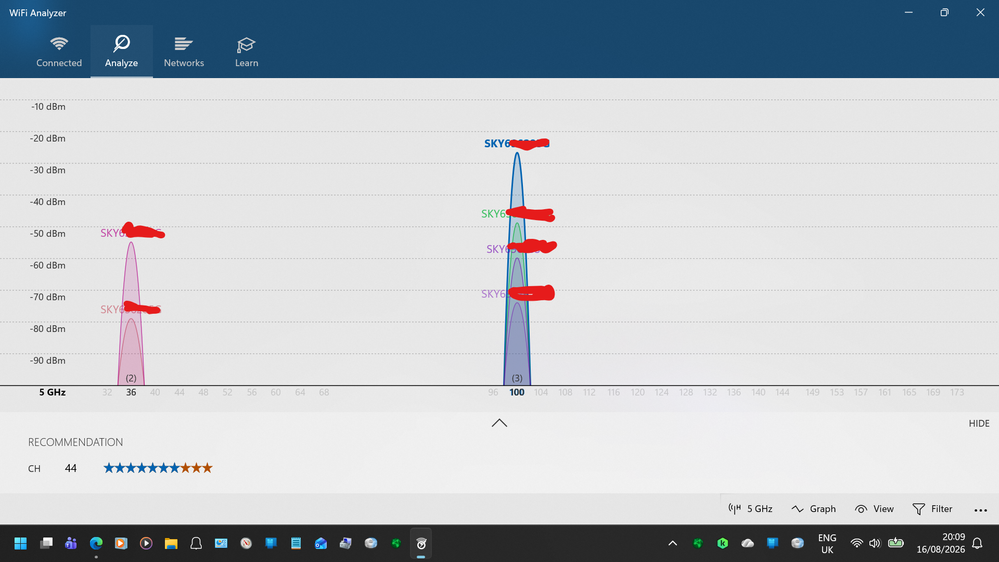Open the battery status tray icon
Image resolution: width=999 pixels, height=562 pixels.
click(x=896, y=544)
